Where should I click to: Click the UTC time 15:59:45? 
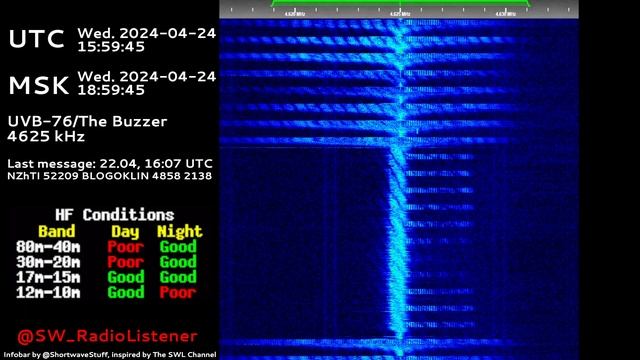(x=111, y=47)
